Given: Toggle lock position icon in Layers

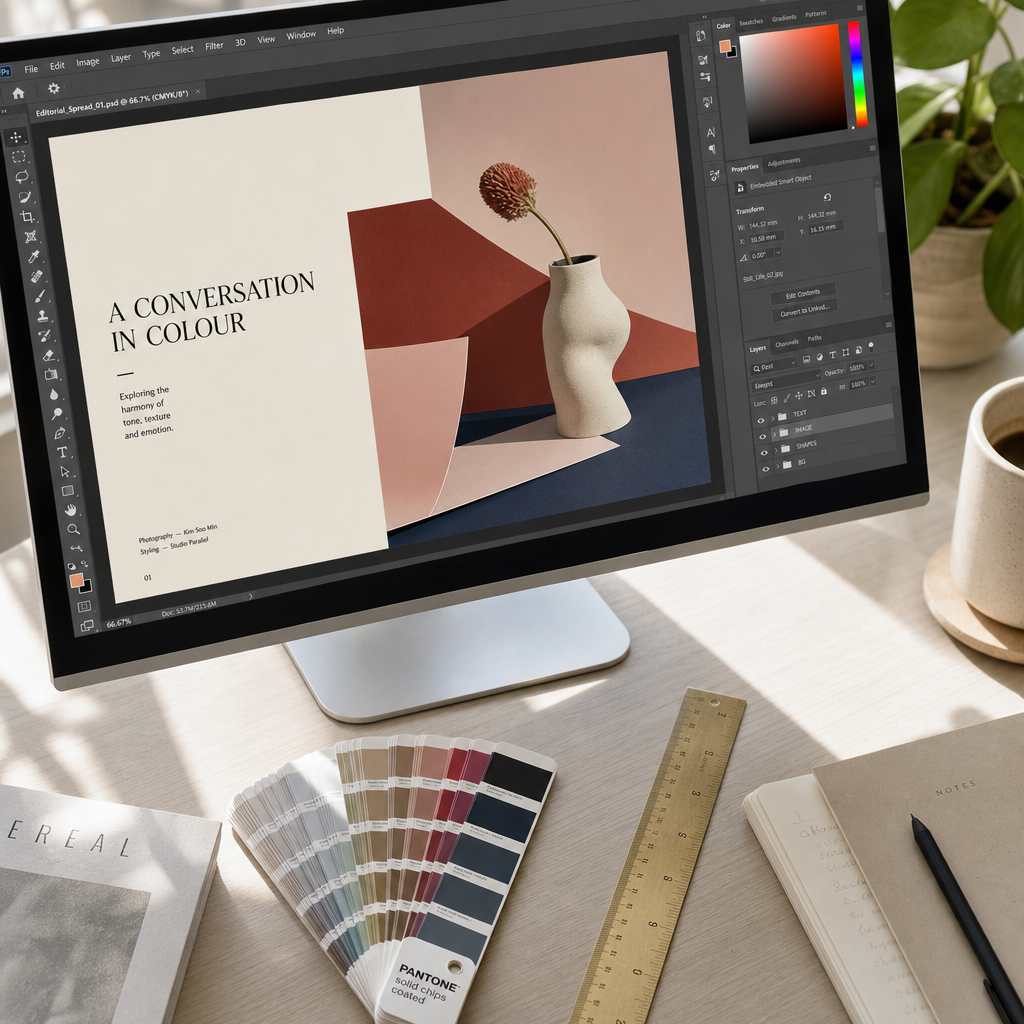Looking at the screenshot, I should pyautogui.click(x=798, y=396).
